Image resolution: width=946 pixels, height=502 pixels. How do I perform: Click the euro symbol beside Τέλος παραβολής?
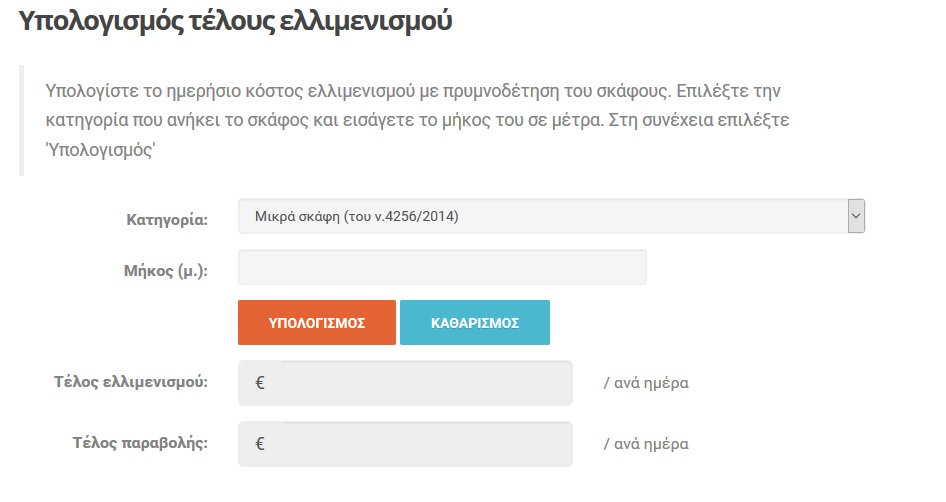(260, 444)
